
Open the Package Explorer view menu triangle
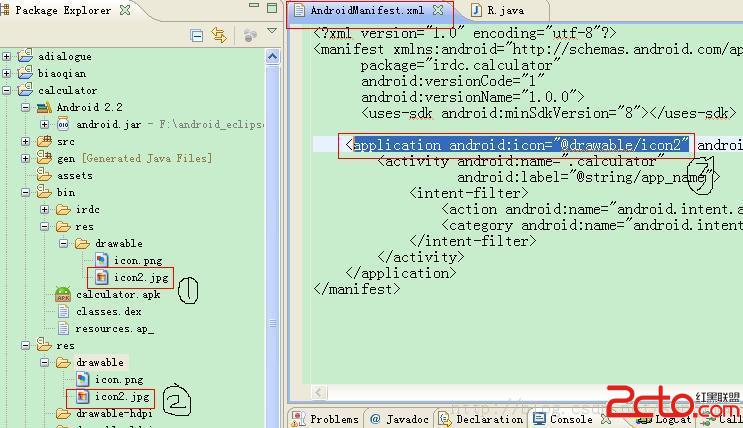click(x=272, y=31)
